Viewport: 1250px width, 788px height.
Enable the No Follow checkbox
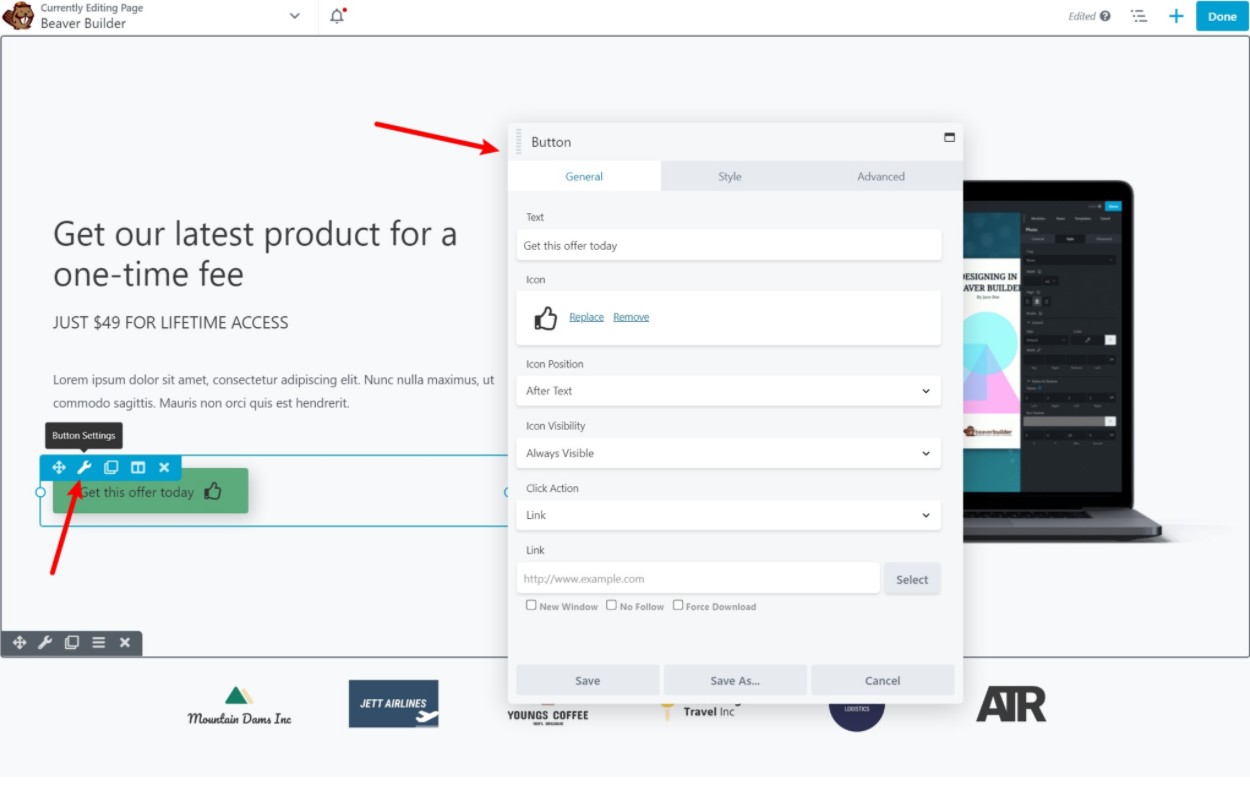(x=611, y=605)
